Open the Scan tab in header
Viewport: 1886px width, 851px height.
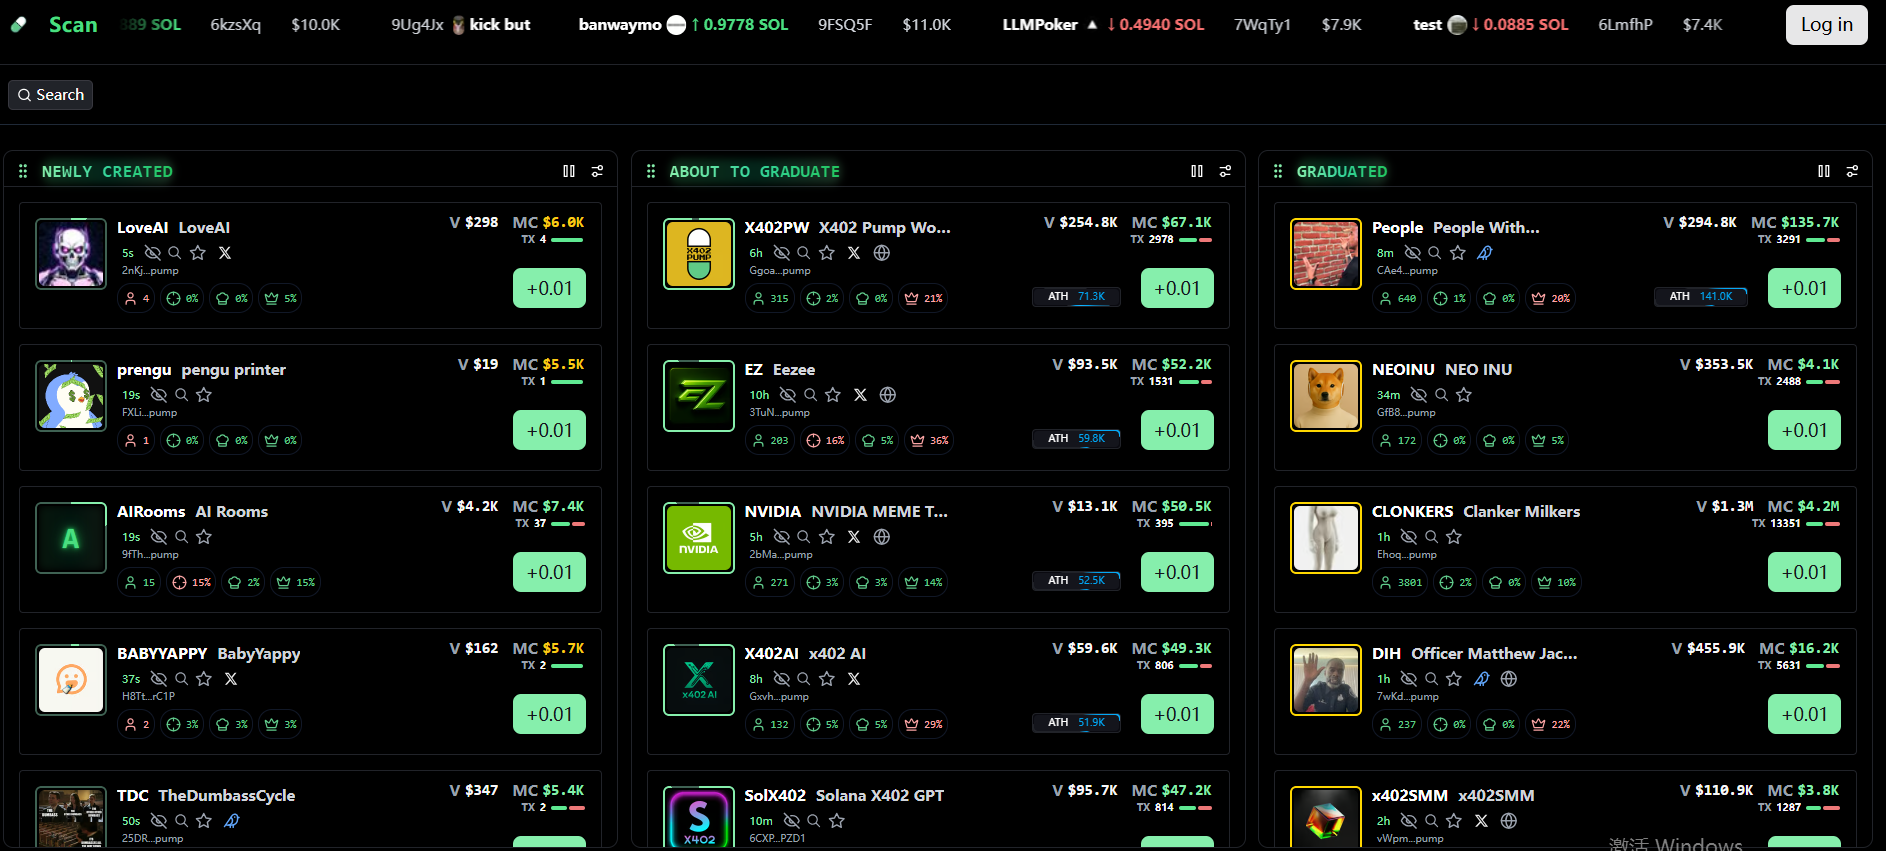click(x=73, y=24)
